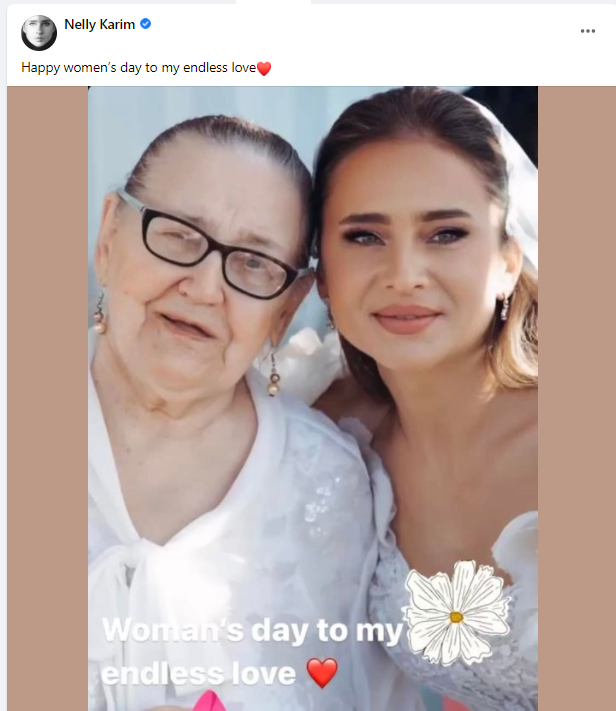Click the daisy flower sticker on the photo
Image resolution: width=616 pixels, height=711 pixels.
[456, 612]
